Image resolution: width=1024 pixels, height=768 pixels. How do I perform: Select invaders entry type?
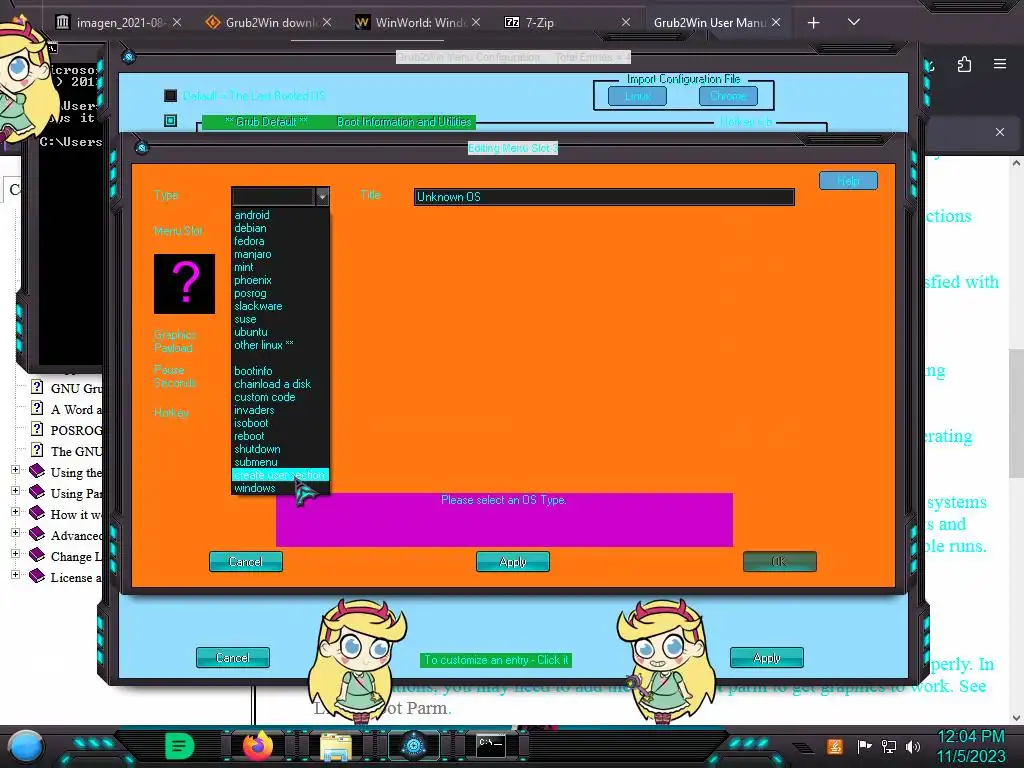point(254,410)
